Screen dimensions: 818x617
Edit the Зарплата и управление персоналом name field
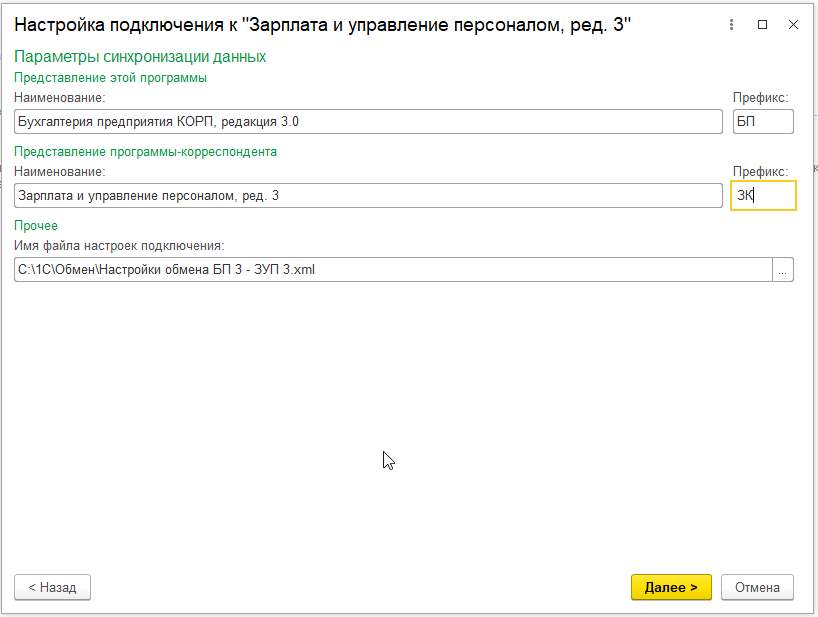[x=368, y=196]
